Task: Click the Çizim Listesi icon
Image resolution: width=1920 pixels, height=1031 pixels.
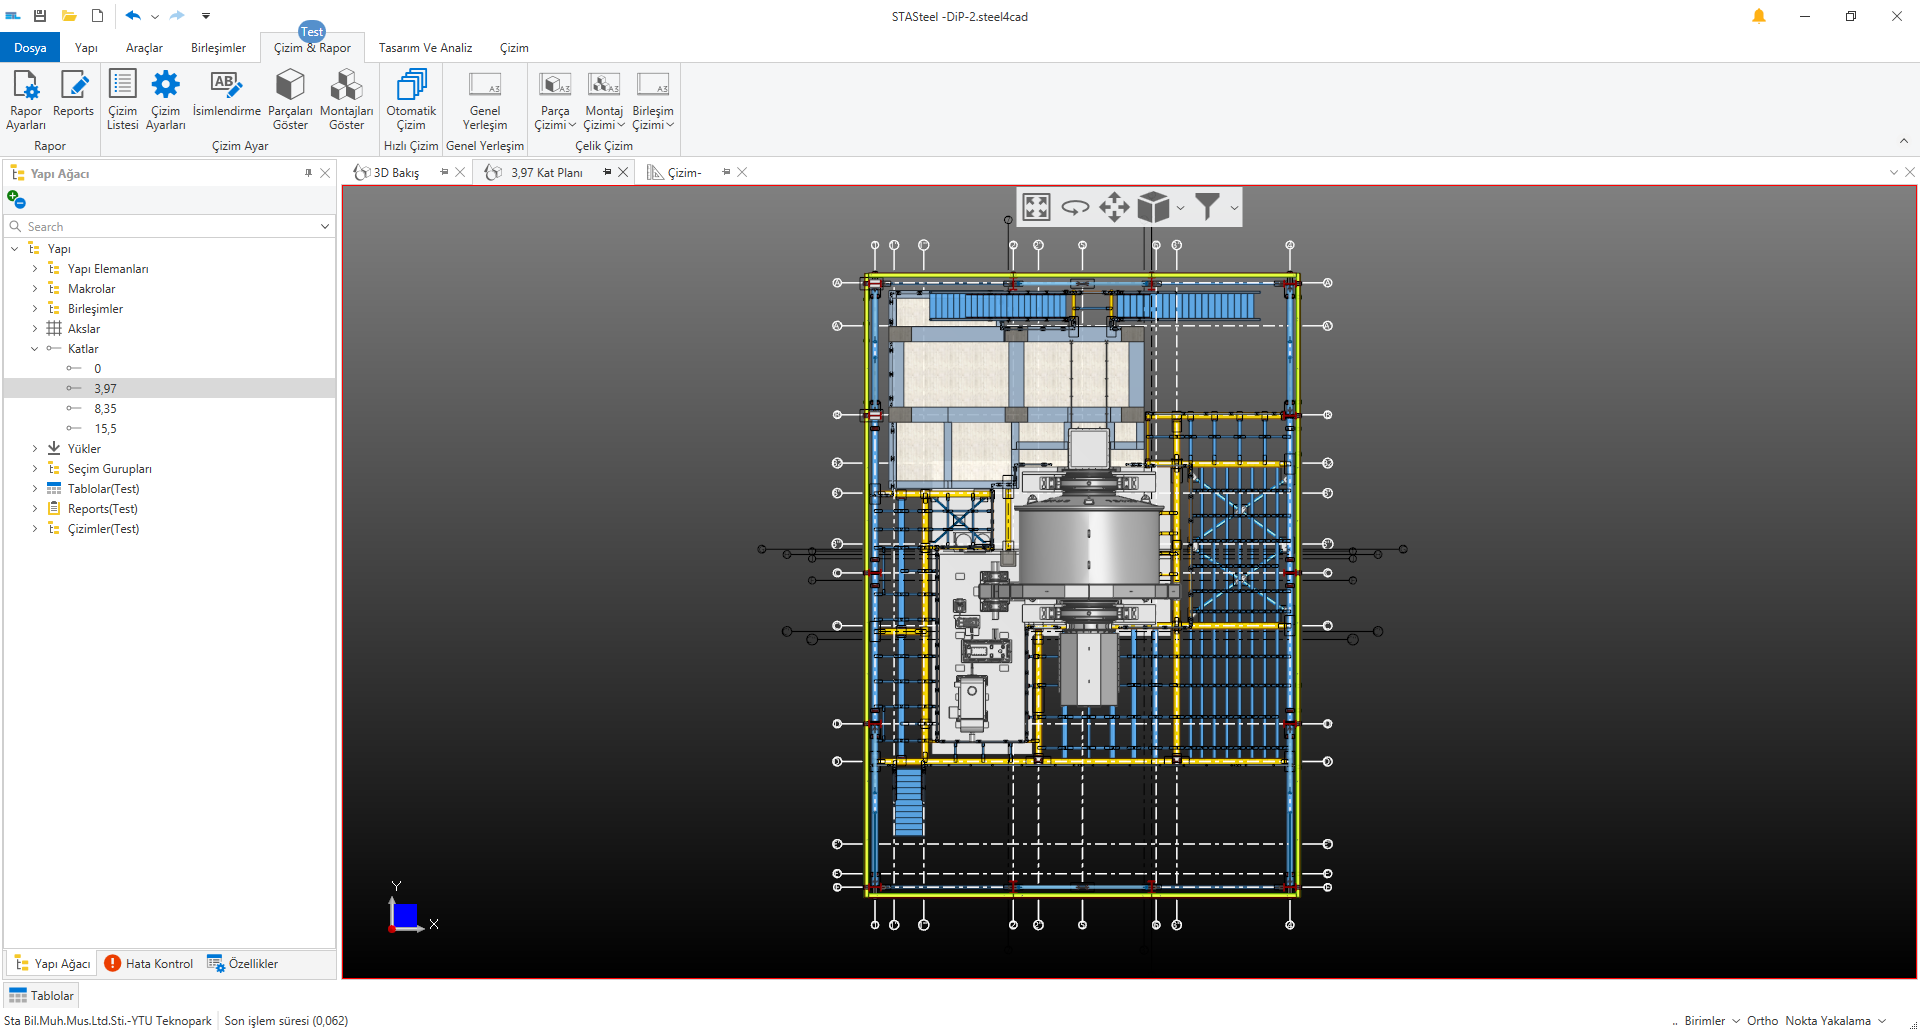Action: (122, 85)
